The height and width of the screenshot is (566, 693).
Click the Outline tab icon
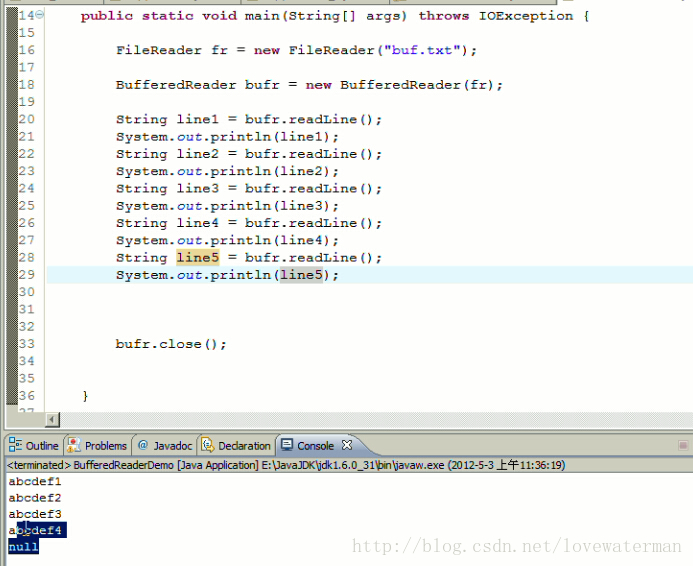pos(15,445)
